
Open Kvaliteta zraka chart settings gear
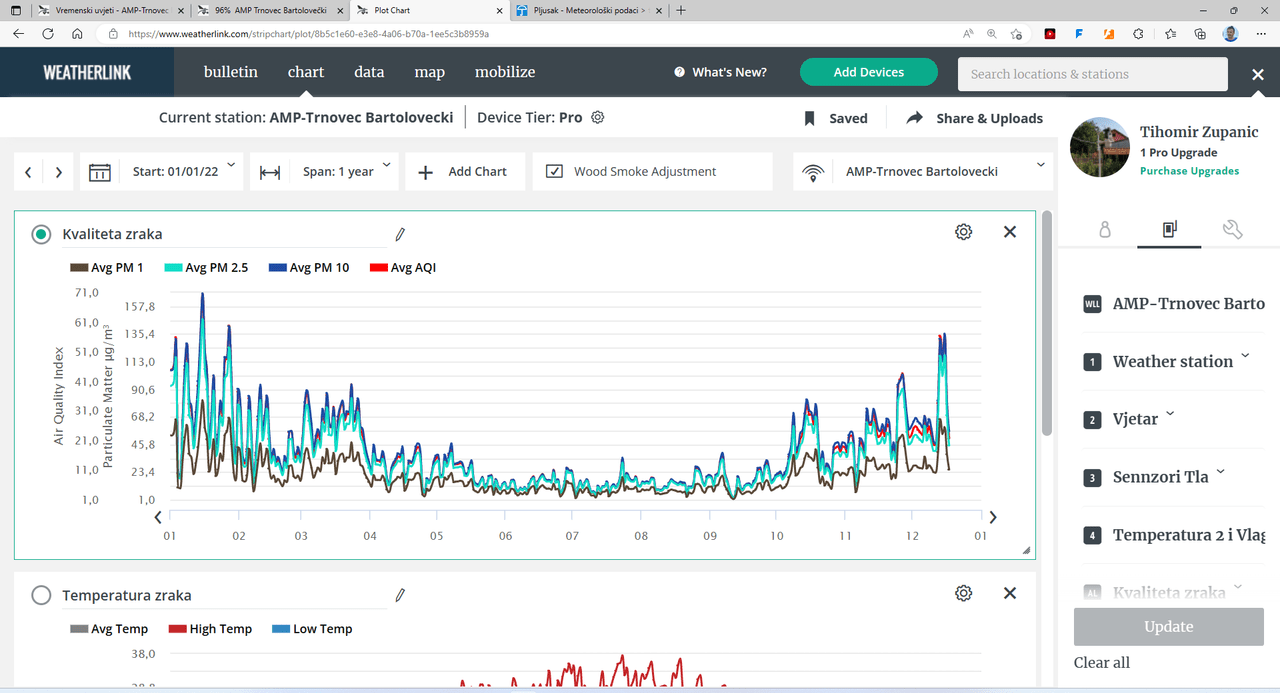pos(964,232)
